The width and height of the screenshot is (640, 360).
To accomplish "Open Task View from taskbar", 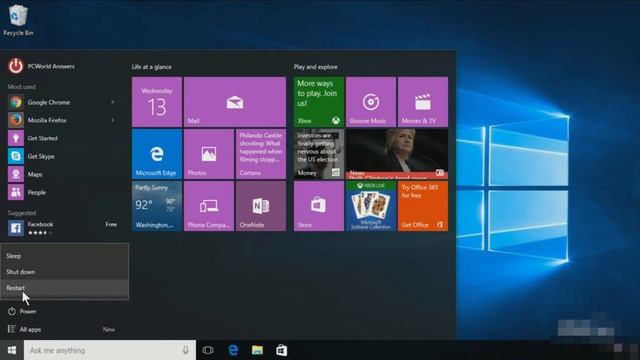I will [x=208, y=350].
